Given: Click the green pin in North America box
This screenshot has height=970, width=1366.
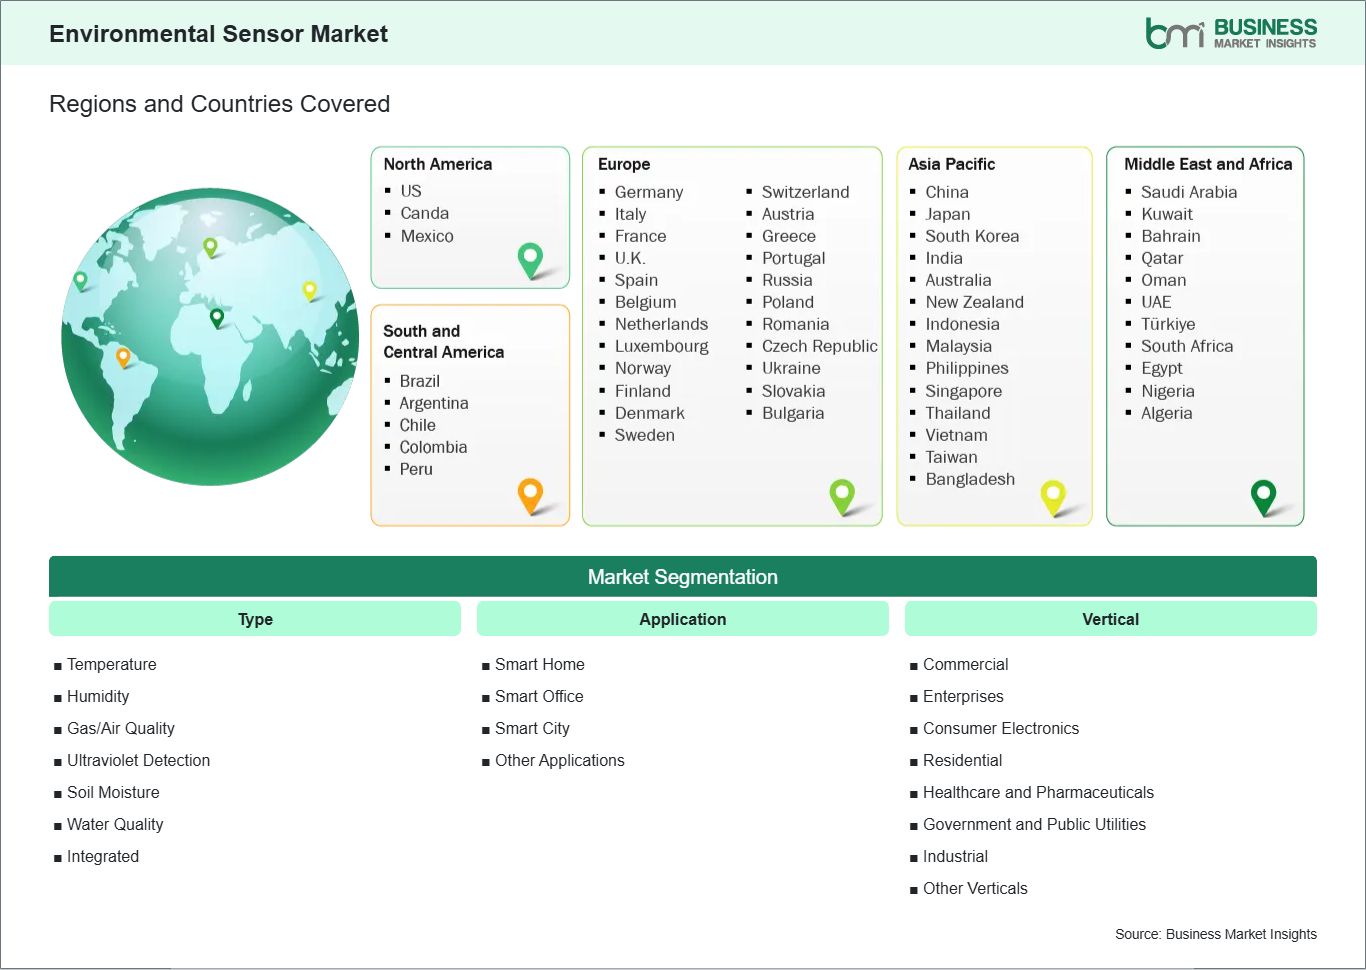Looking at the screenshot, I should point(530,259).
